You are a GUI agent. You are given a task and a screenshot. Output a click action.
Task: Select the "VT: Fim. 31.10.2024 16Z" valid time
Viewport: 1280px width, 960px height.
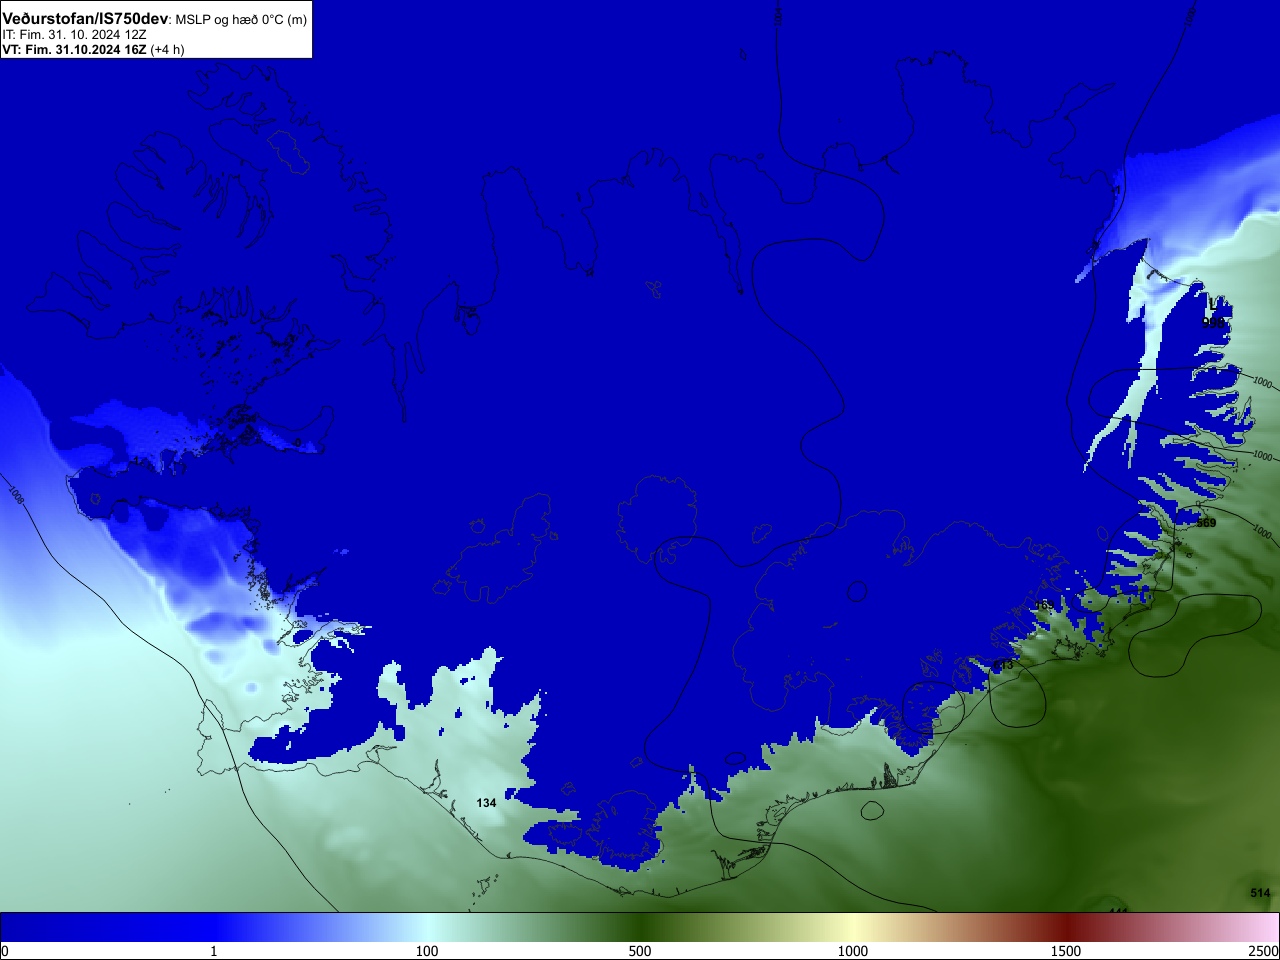click(74, 49)
